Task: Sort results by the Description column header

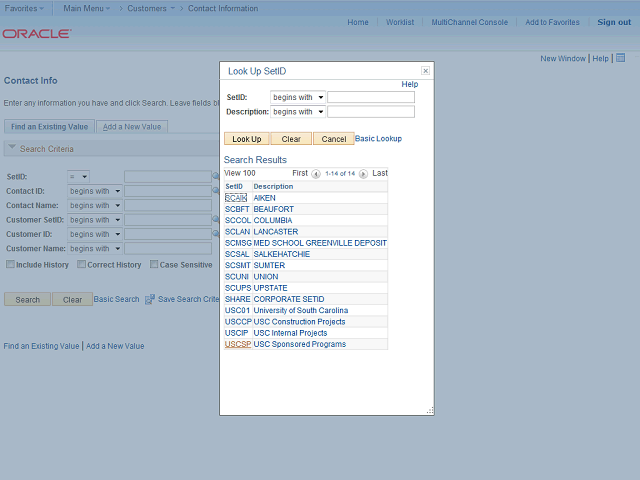Action: [x=273, y=187]
